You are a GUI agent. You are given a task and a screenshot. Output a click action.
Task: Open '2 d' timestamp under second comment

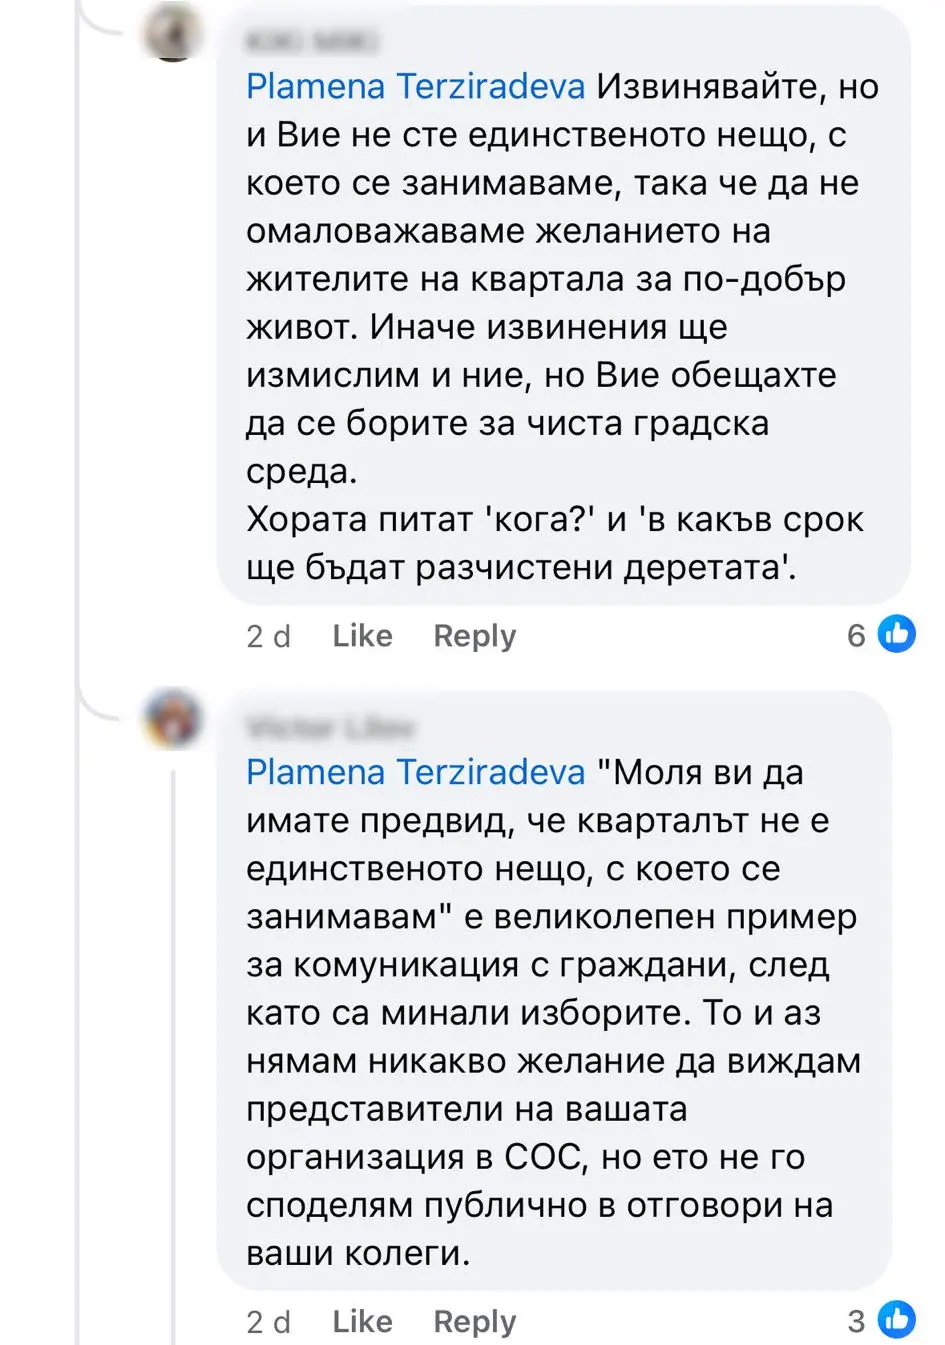point(268,1323)
